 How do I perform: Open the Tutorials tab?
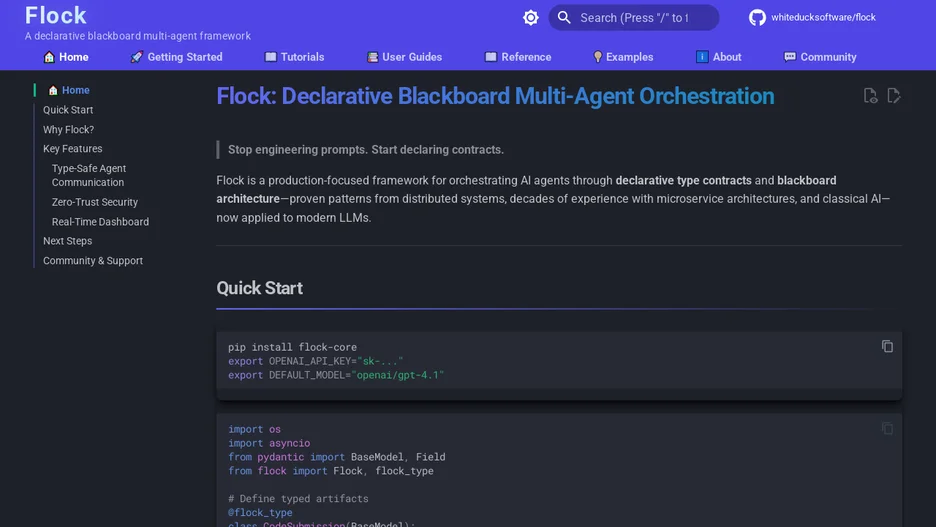click(x=294, y=57)
